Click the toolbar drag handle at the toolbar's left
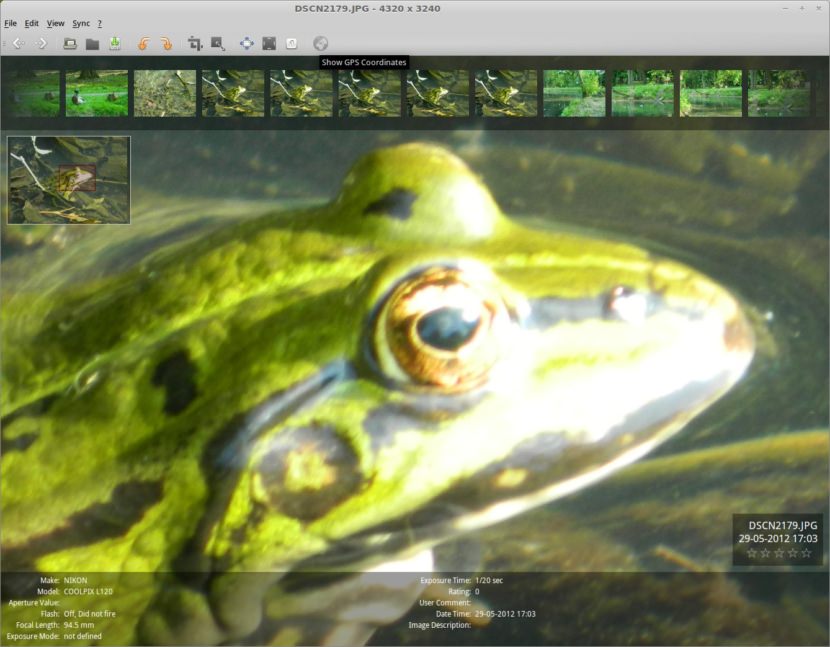 coord(4,43)
